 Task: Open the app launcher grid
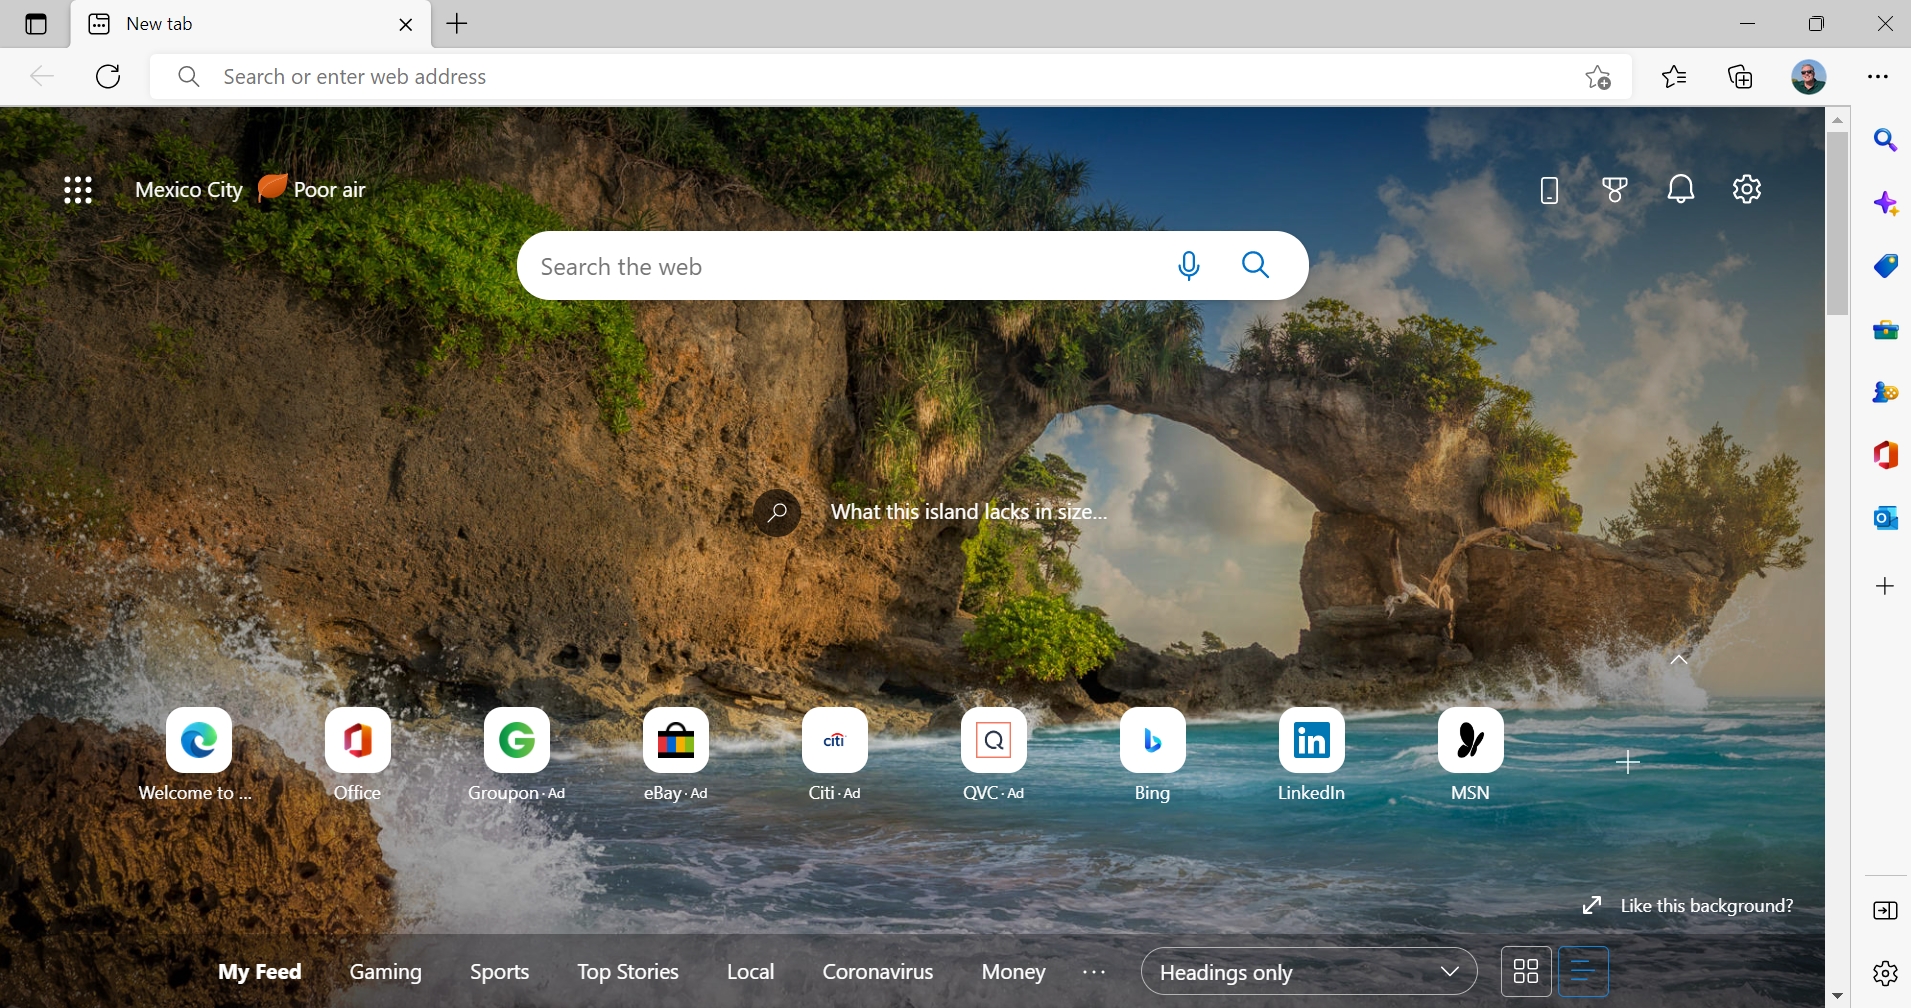click(78, 190)
